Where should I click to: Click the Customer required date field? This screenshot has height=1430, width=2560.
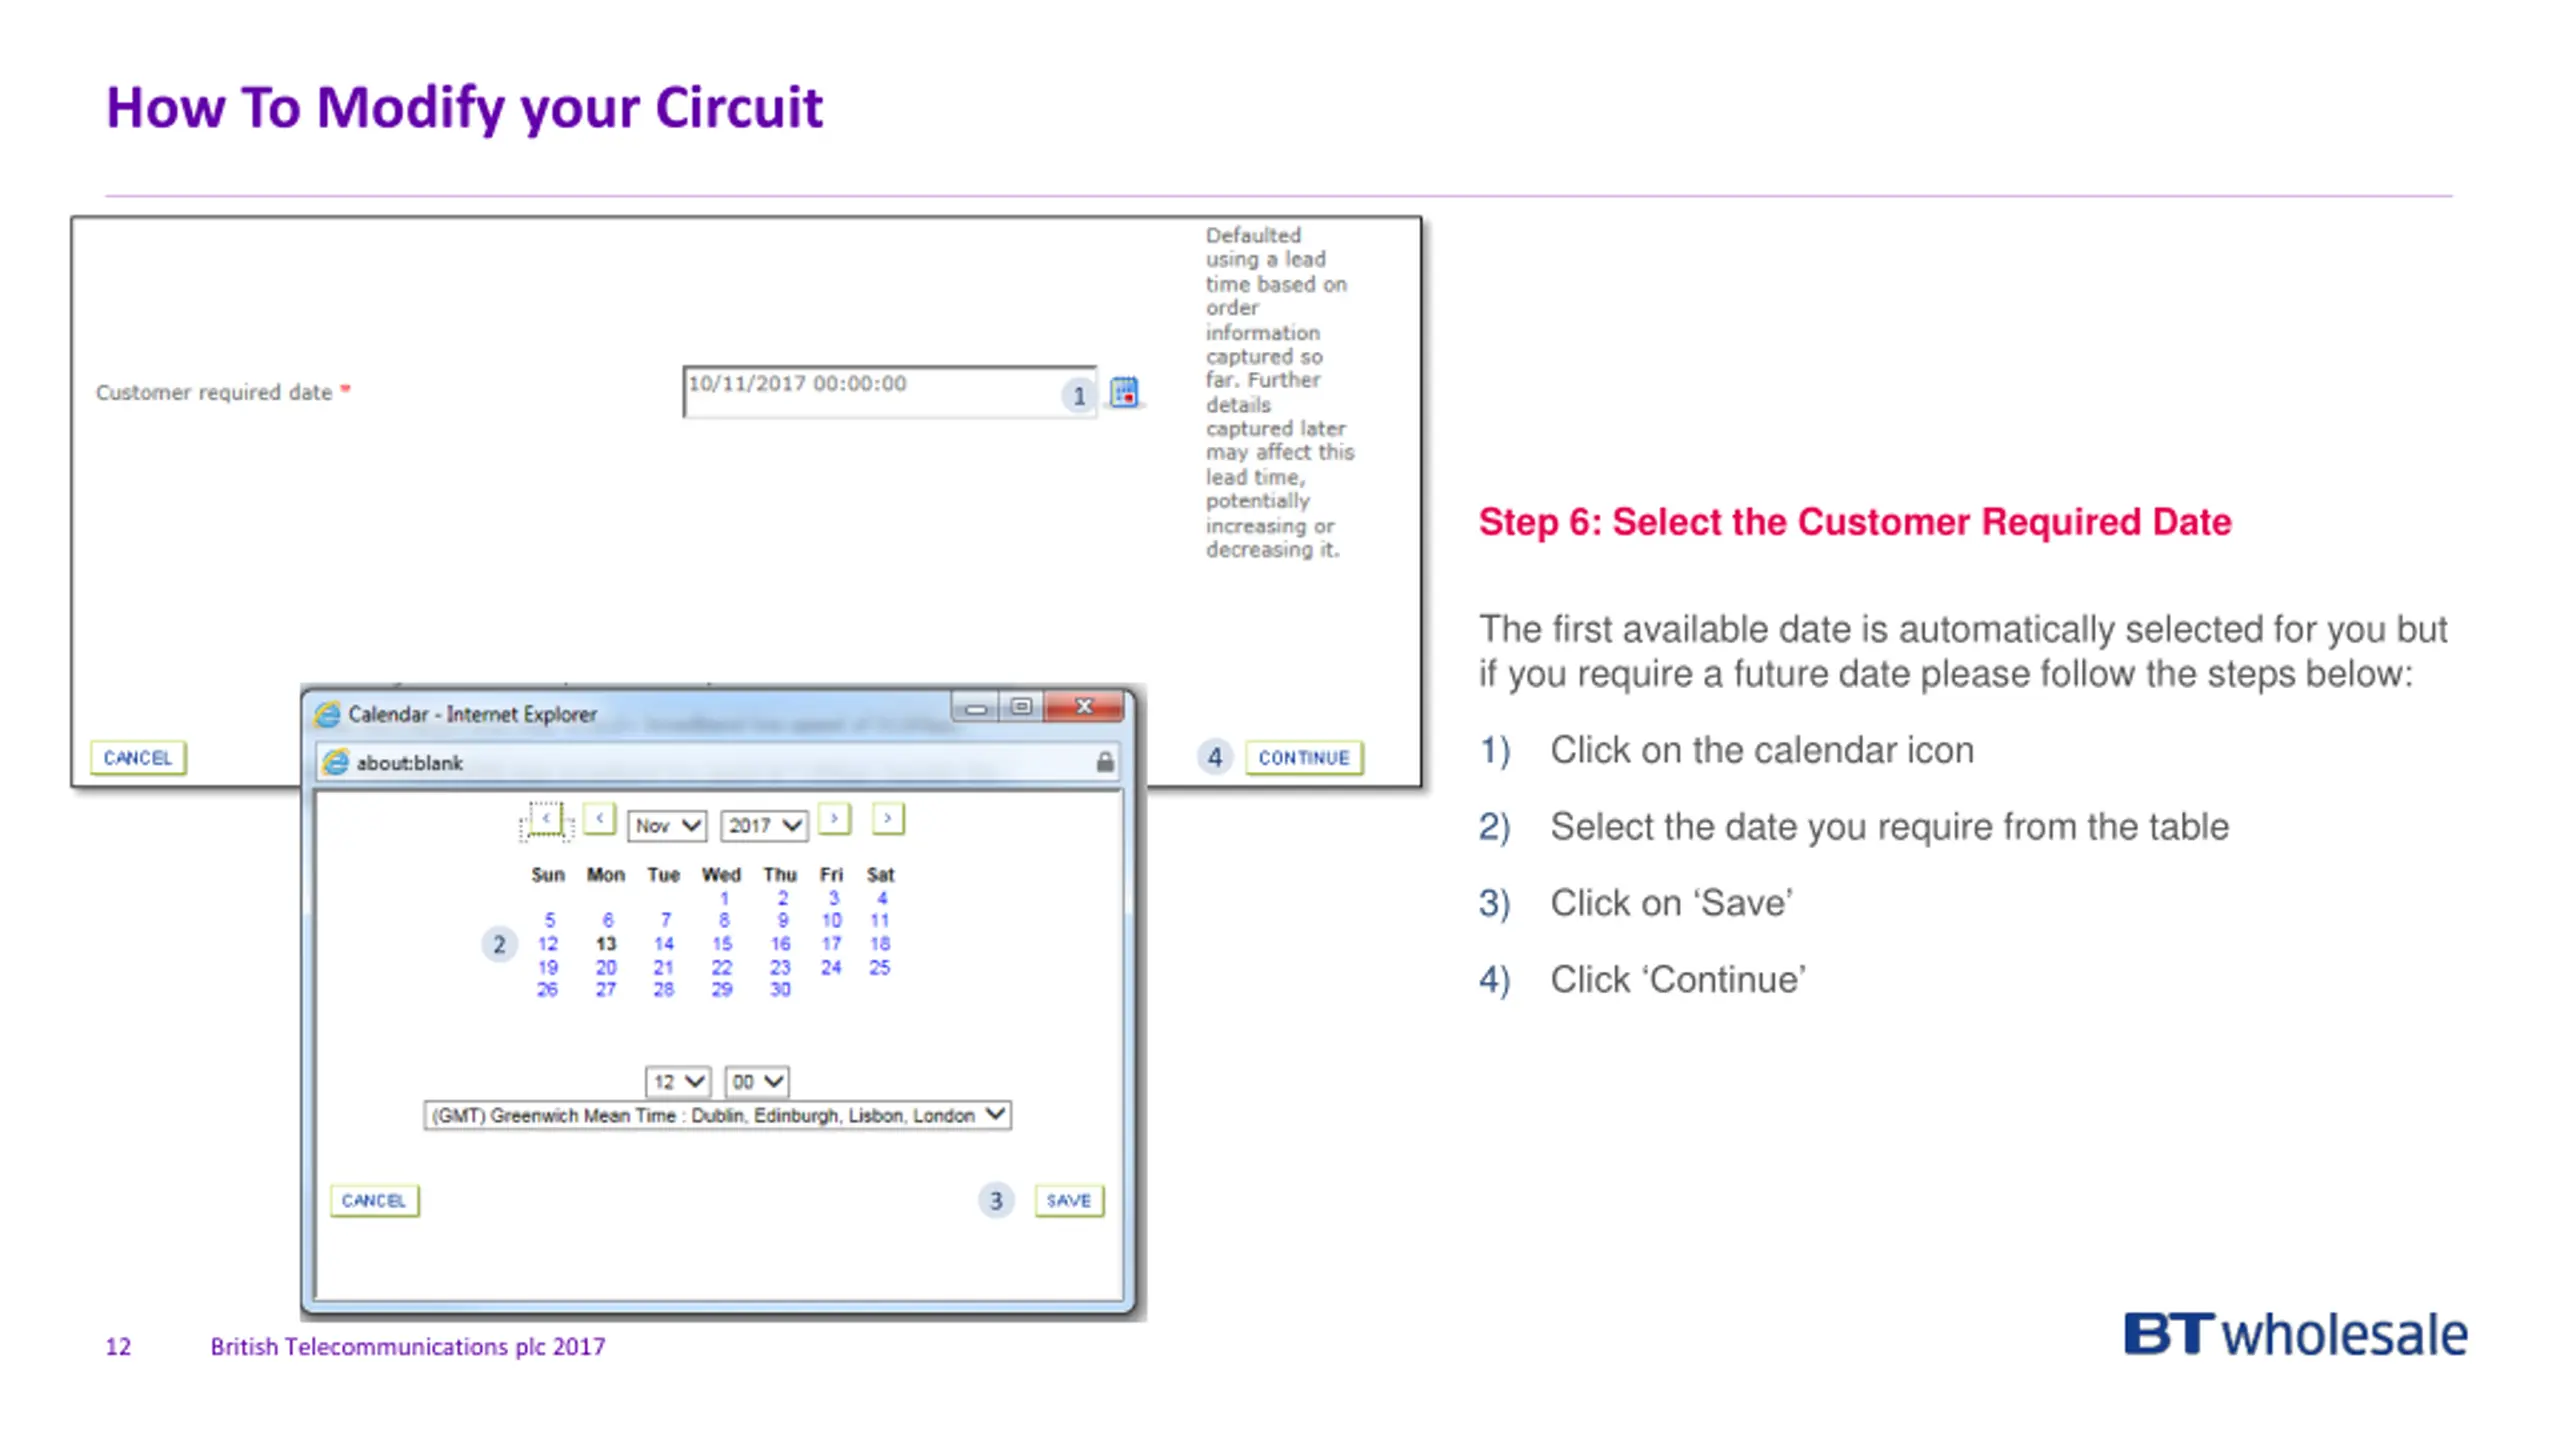(870, 390)
